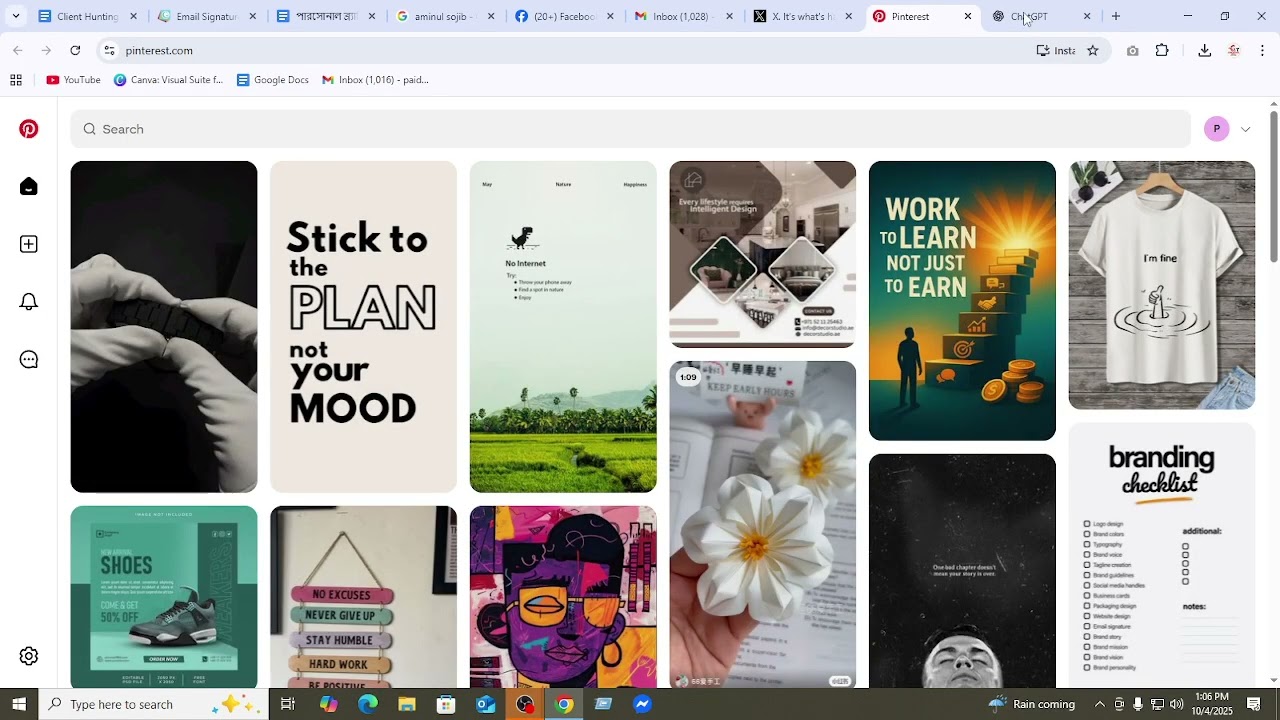Image resolution: width=1280 pixels, height=720 pixels.
Task: Grab the page vertical scrollbar
Action: point(1274,185)
